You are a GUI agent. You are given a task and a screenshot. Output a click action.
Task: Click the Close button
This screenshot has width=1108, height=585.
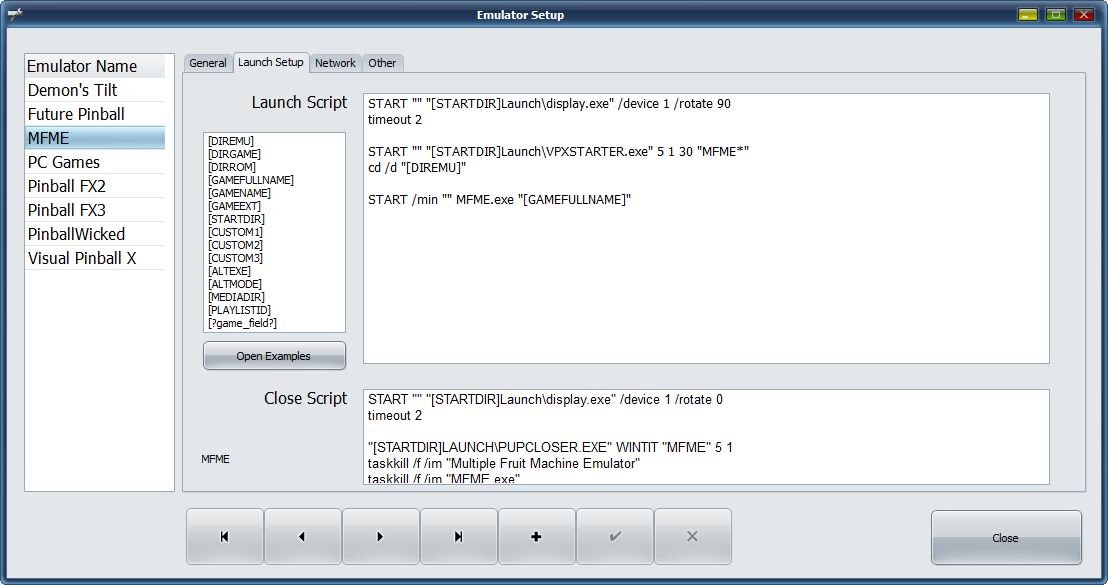pyautogui.click(x=1006, y=538)
